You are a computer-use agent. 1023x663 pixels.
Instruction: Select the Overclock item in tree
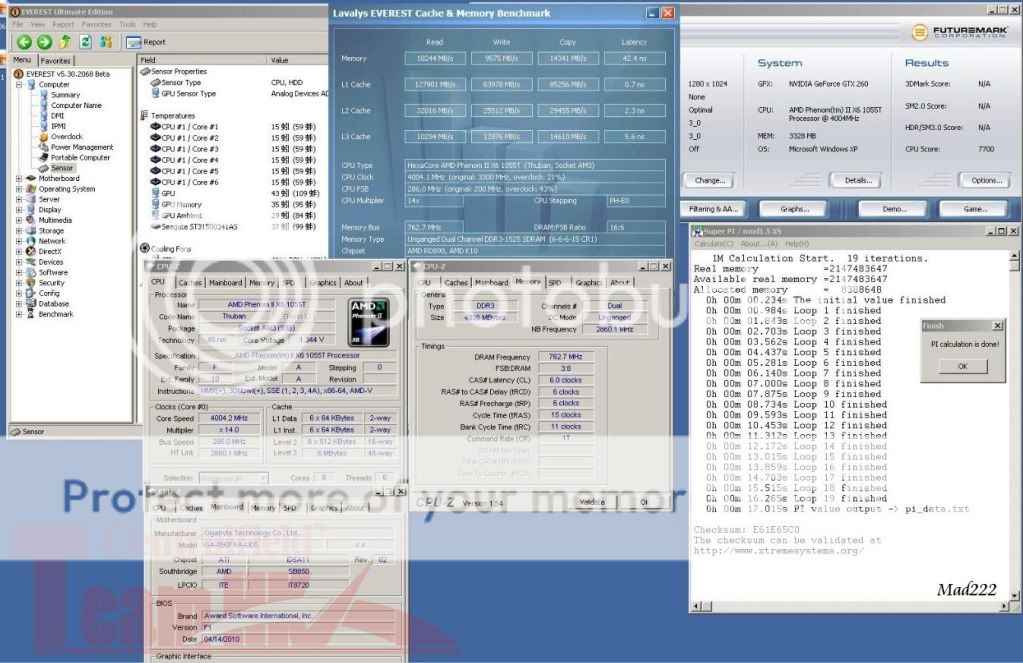tap(66, 137)
